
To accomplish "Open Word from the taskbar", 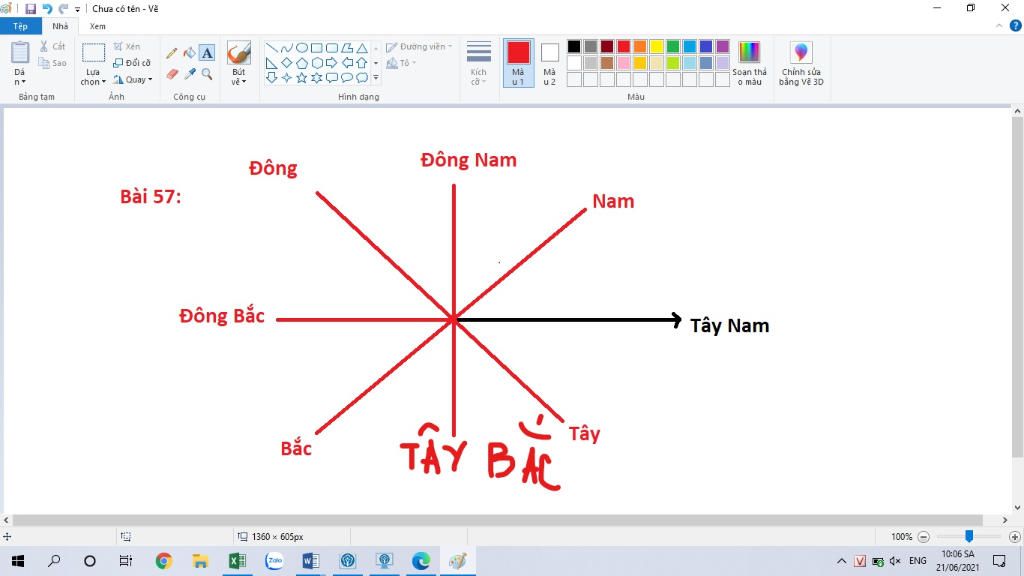I will (x=311, y=561).
